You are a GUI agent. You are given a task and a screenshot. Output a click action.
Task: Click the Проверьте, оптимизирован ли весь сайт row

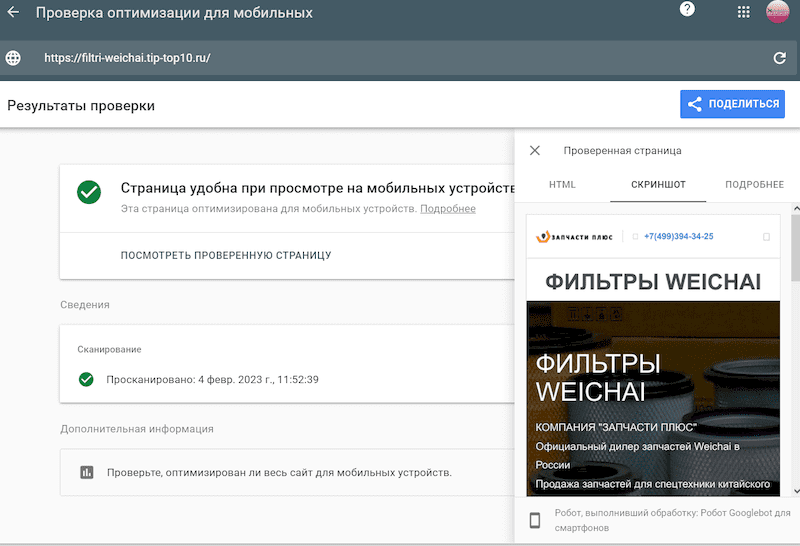(287, 473)
